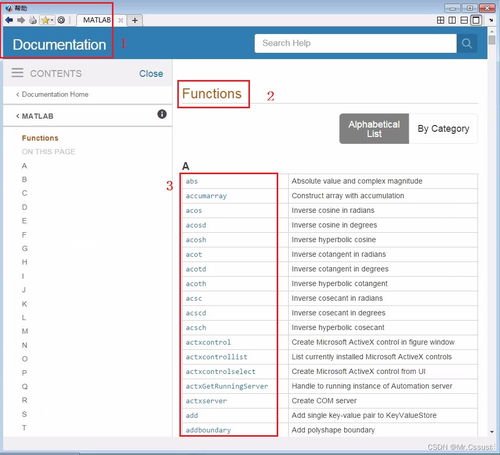This screenshot has width=500, height=455.
Task: Jump to letter H in the sidebar
Action: coord(24,262)
